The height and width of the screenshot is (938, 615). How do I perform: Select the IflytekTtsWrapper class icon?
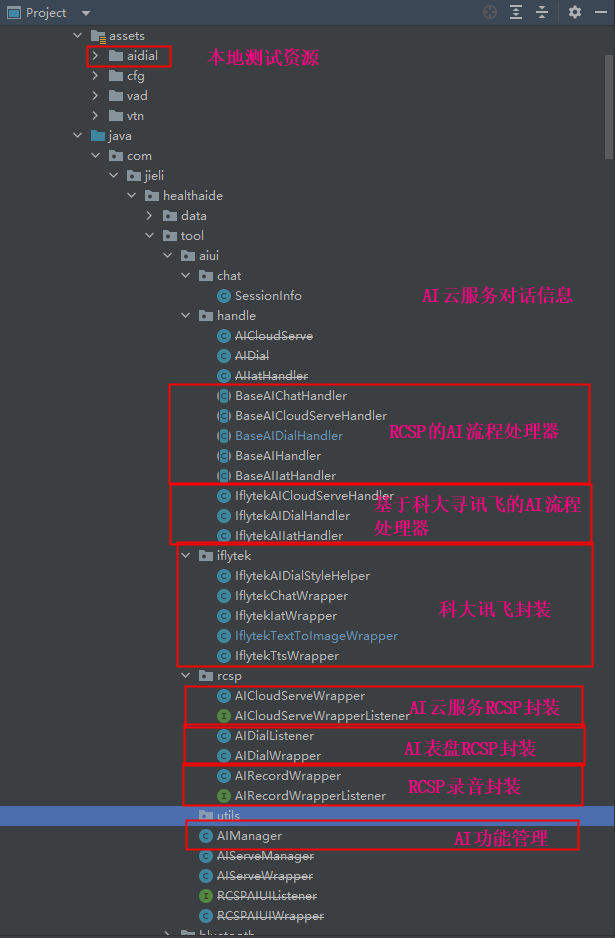[x=224, y=656]
